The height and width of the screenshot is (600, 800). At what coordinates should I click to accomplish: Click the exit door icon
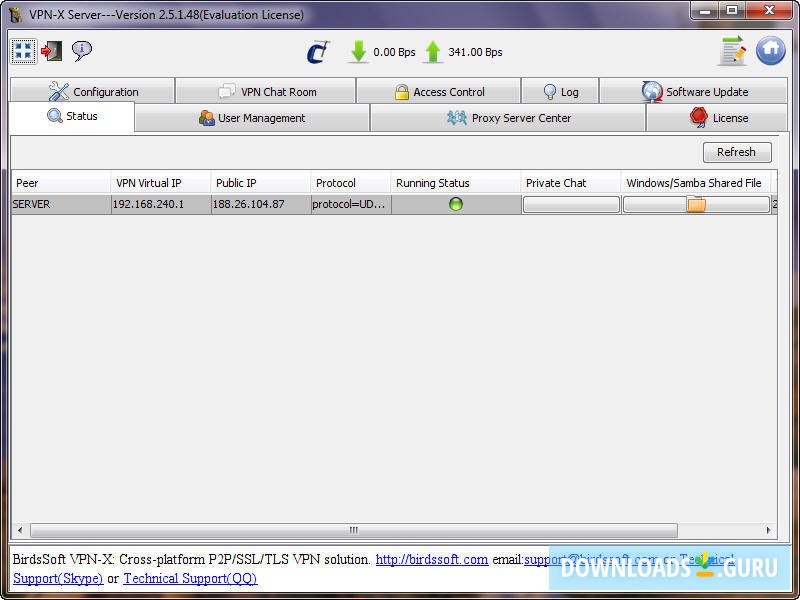click(x=52, y=51)
